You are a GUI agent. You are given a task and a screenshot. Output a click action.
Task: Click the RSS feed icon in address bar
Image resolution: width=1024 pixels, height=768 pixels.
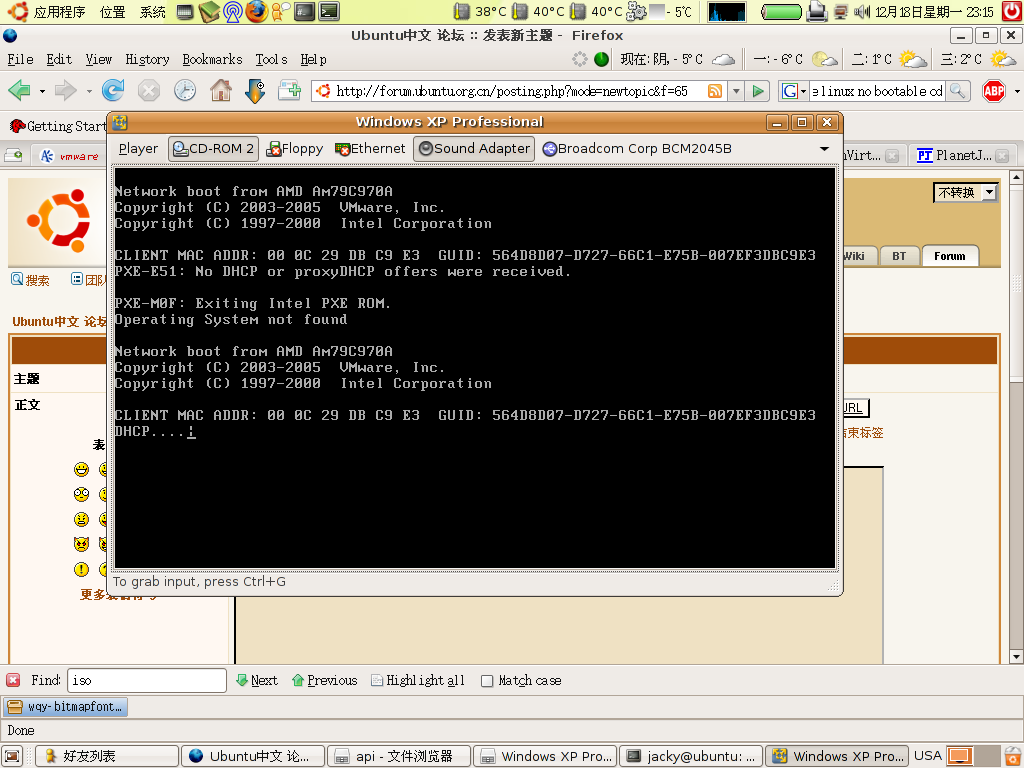pos(715,91)
